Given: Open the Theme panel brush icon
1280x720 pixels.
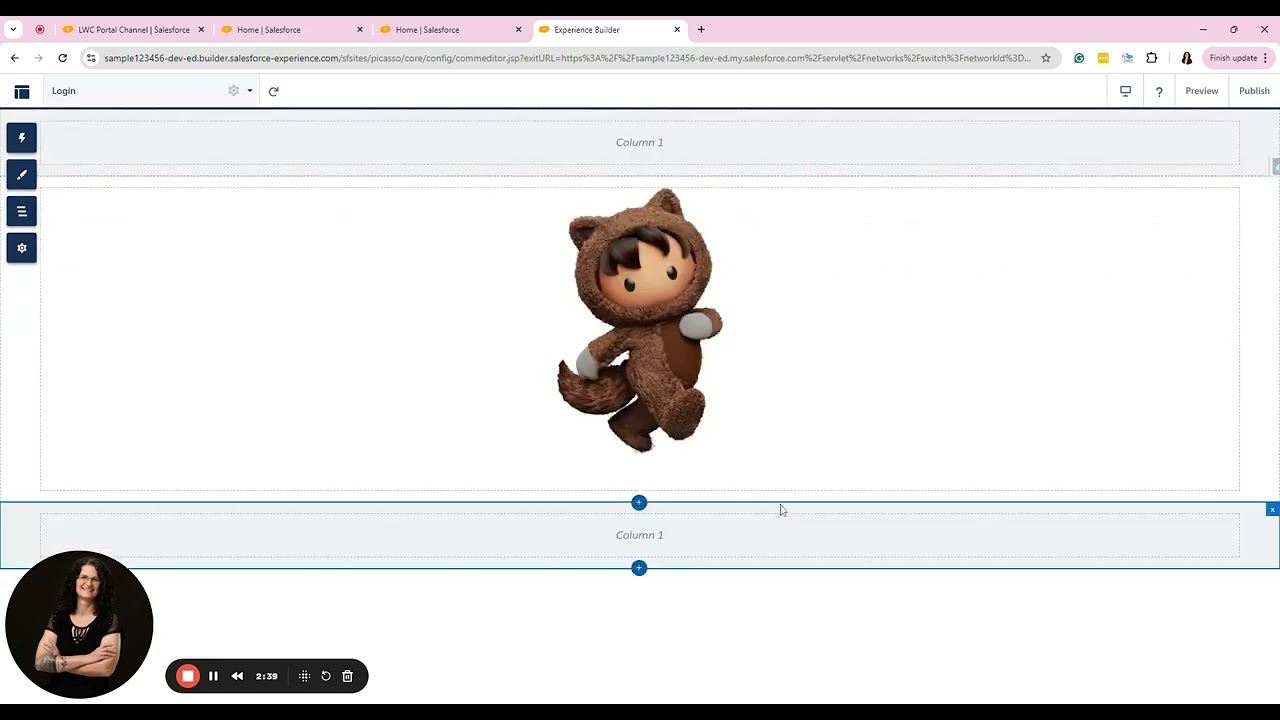Looking at the screenshot, I should (22, 175).
